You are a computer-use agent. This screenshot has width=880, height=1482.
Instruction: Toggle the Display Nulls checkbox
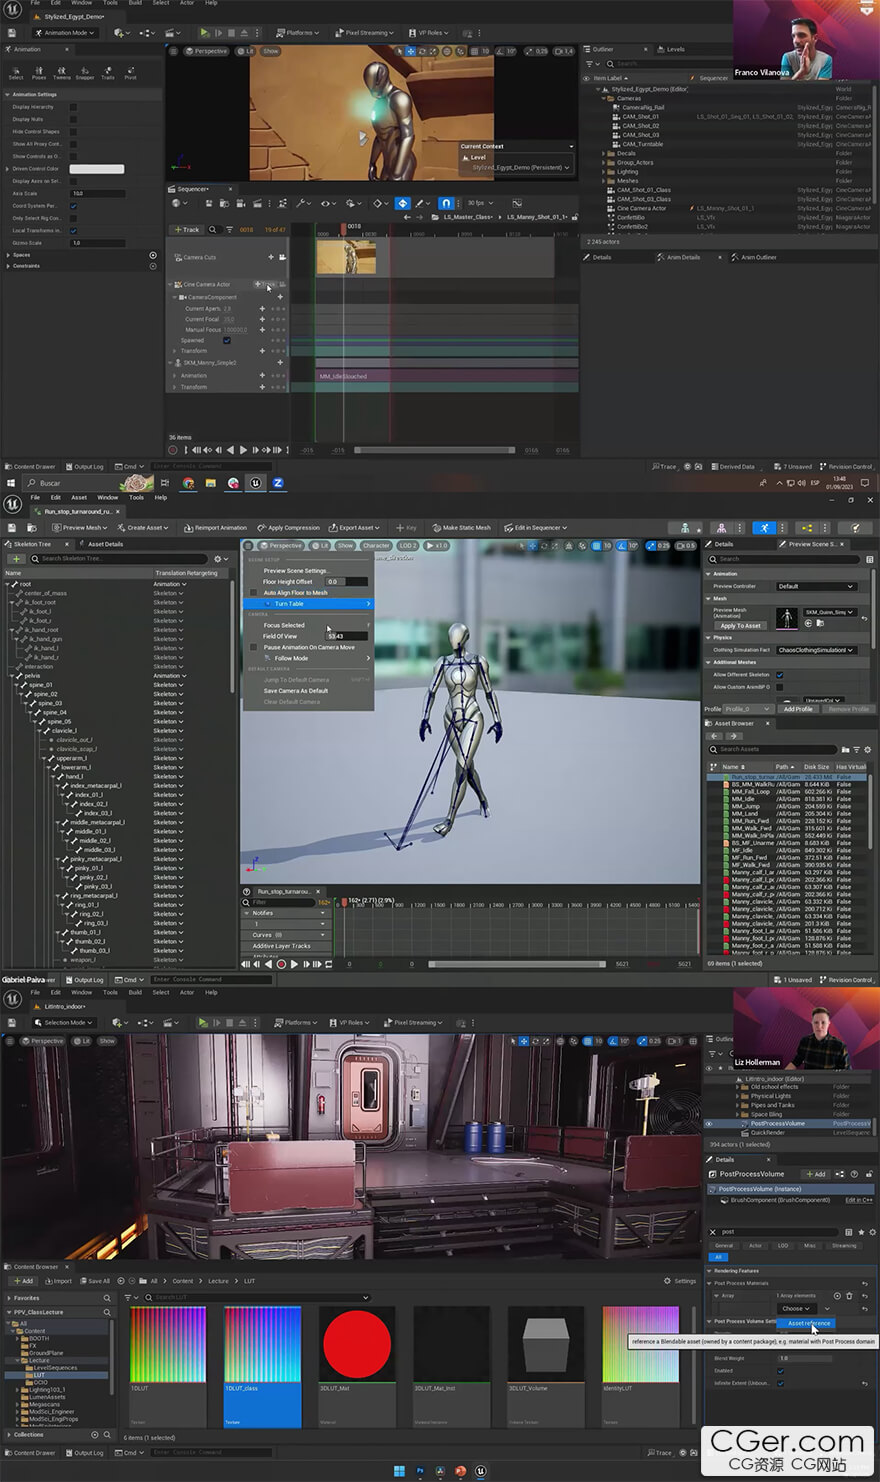(73, 119)
